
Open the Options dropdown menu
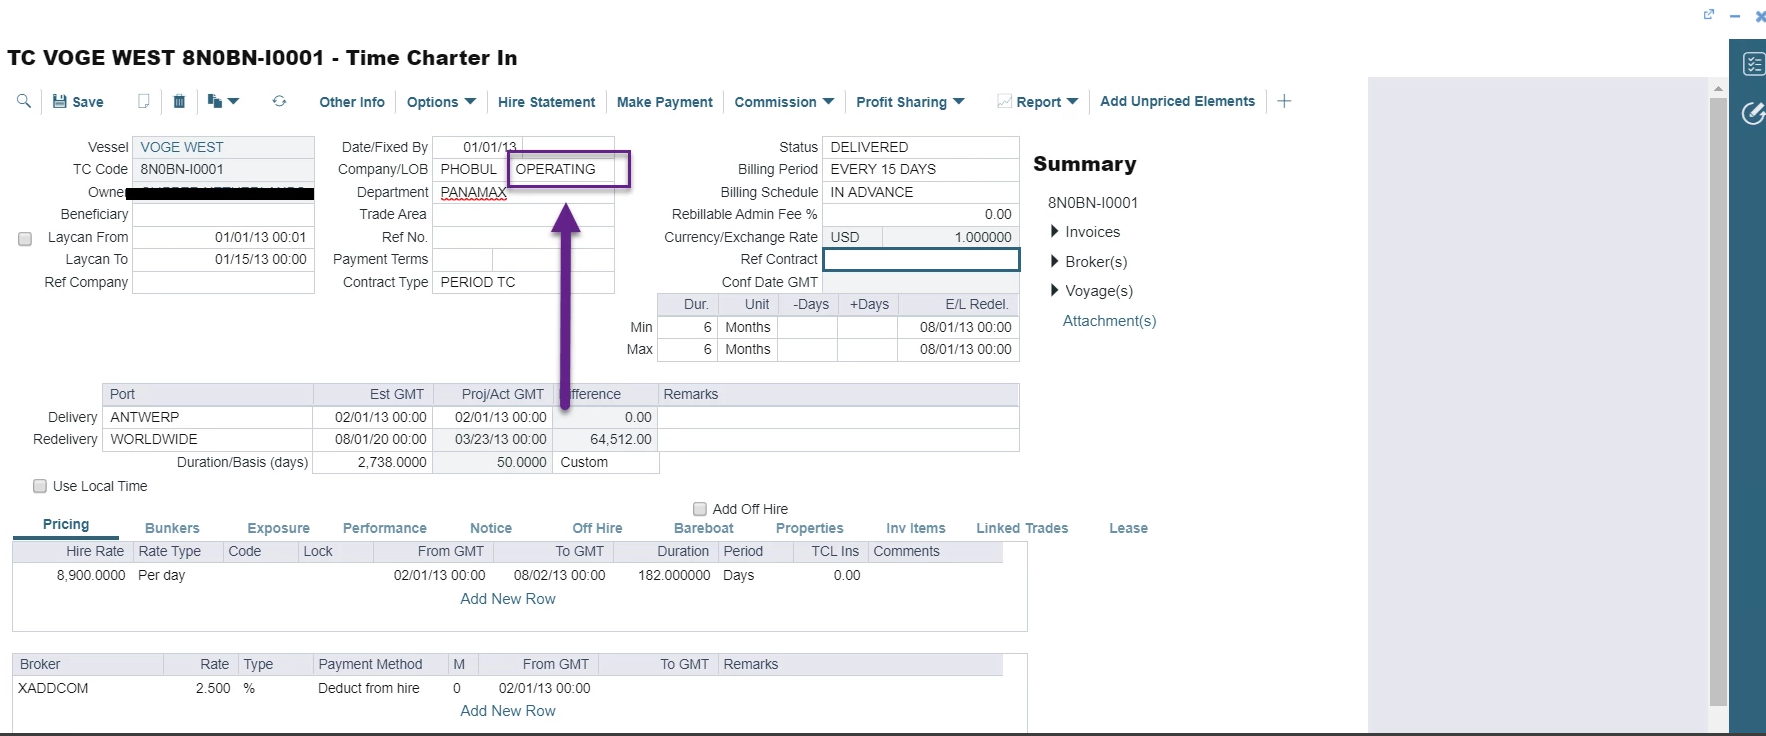[441, 102]
